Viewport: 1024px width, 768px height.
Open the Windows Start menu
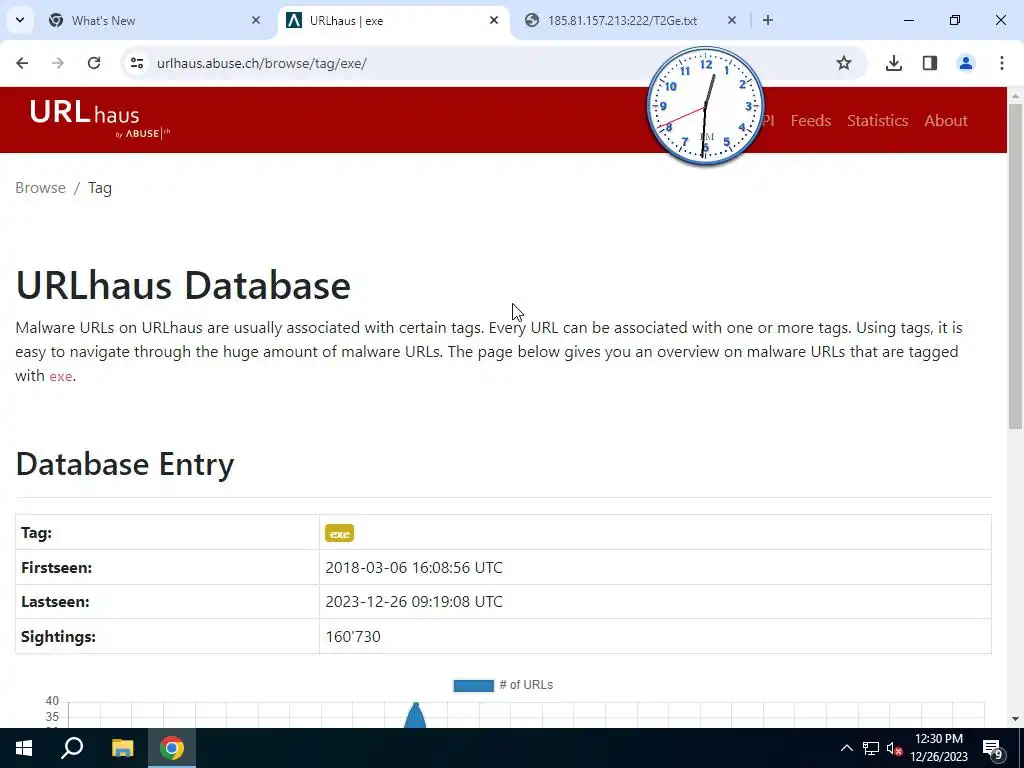(24, 748)
